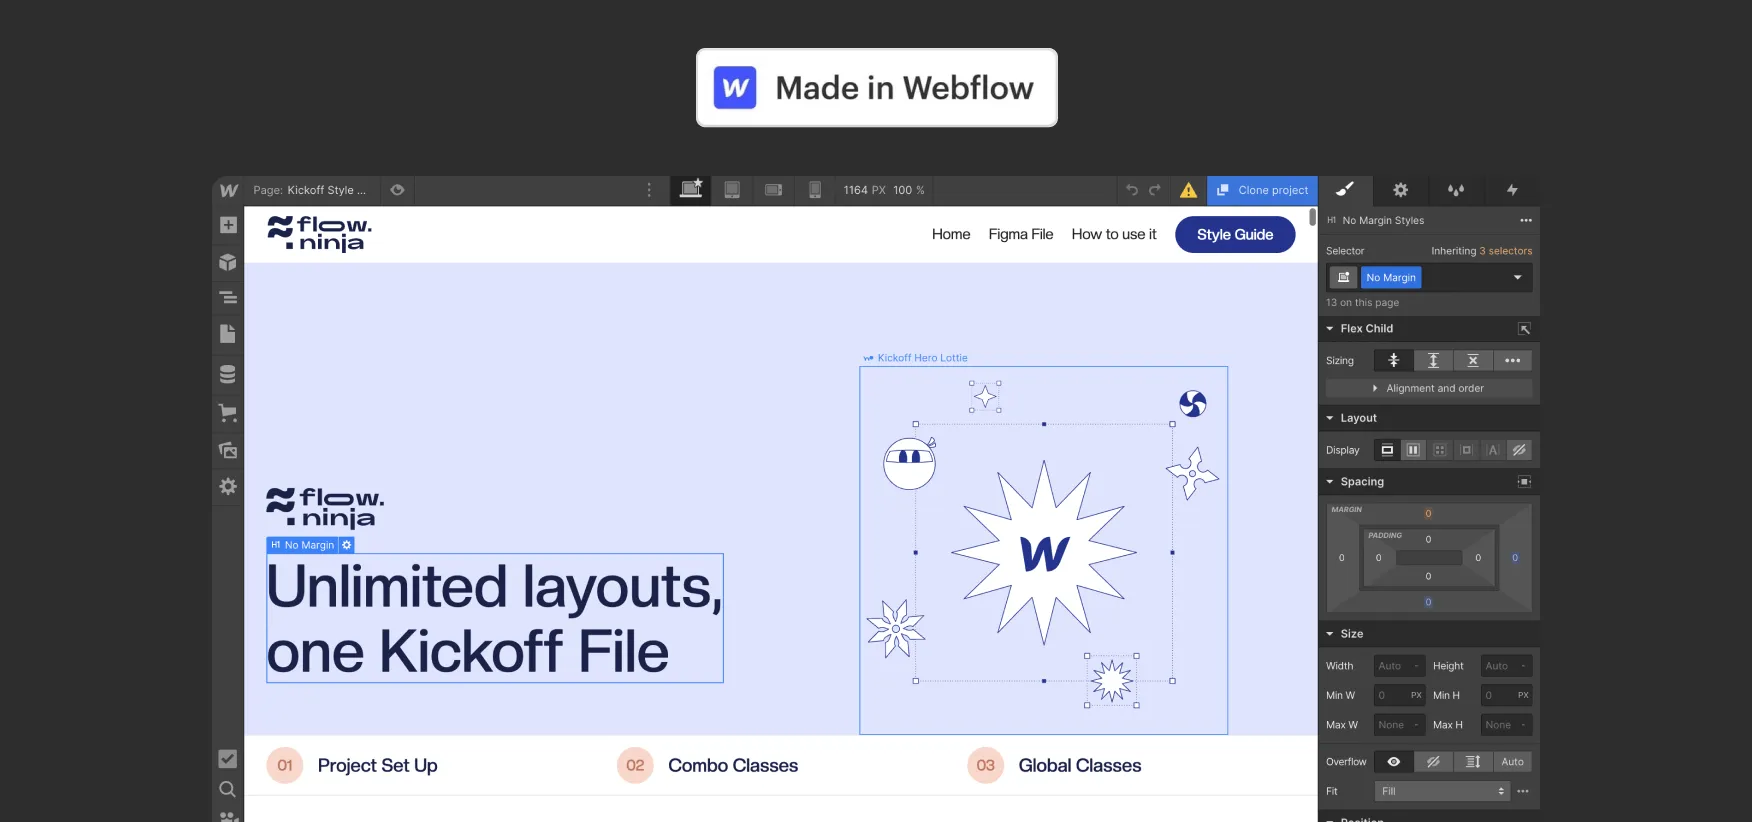Screen dimensions: 1752x822
Task: Open the Pages panel
Action: tap(228, 334)
